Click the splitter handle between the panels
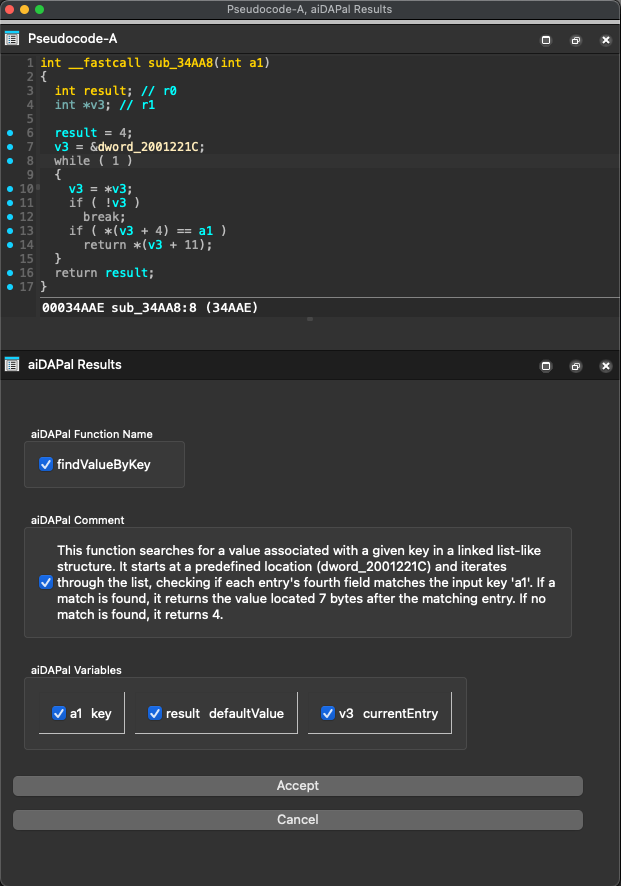 pyautogui.click(x=310, y=319)
